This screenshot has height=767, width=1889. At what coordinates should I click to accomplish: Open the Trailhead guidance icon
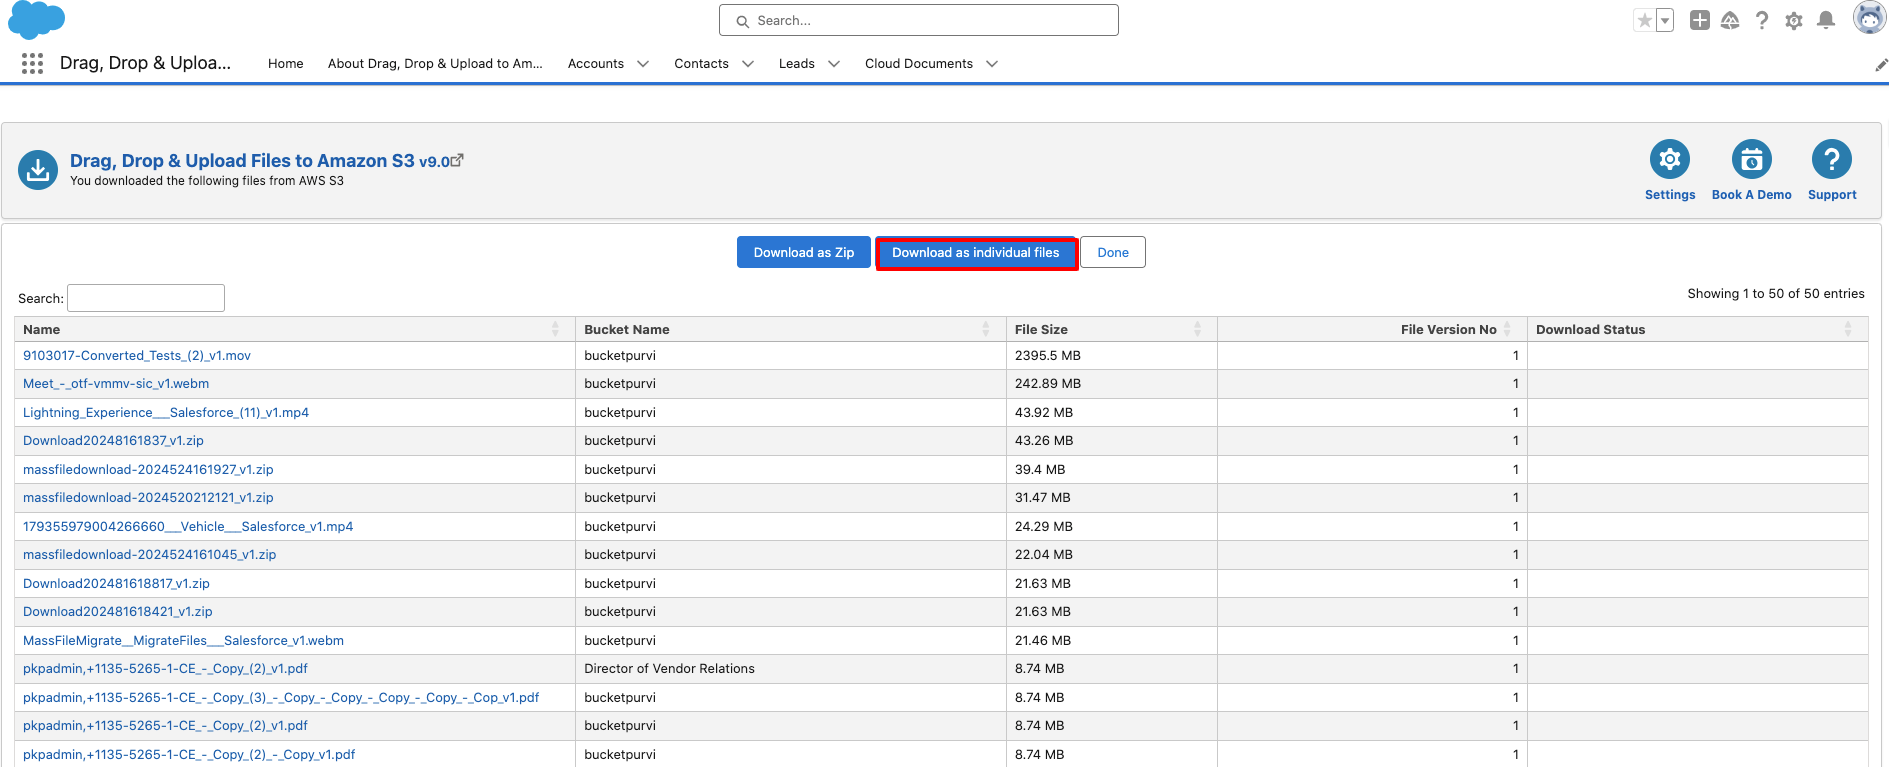click(x=1730, y=20)
